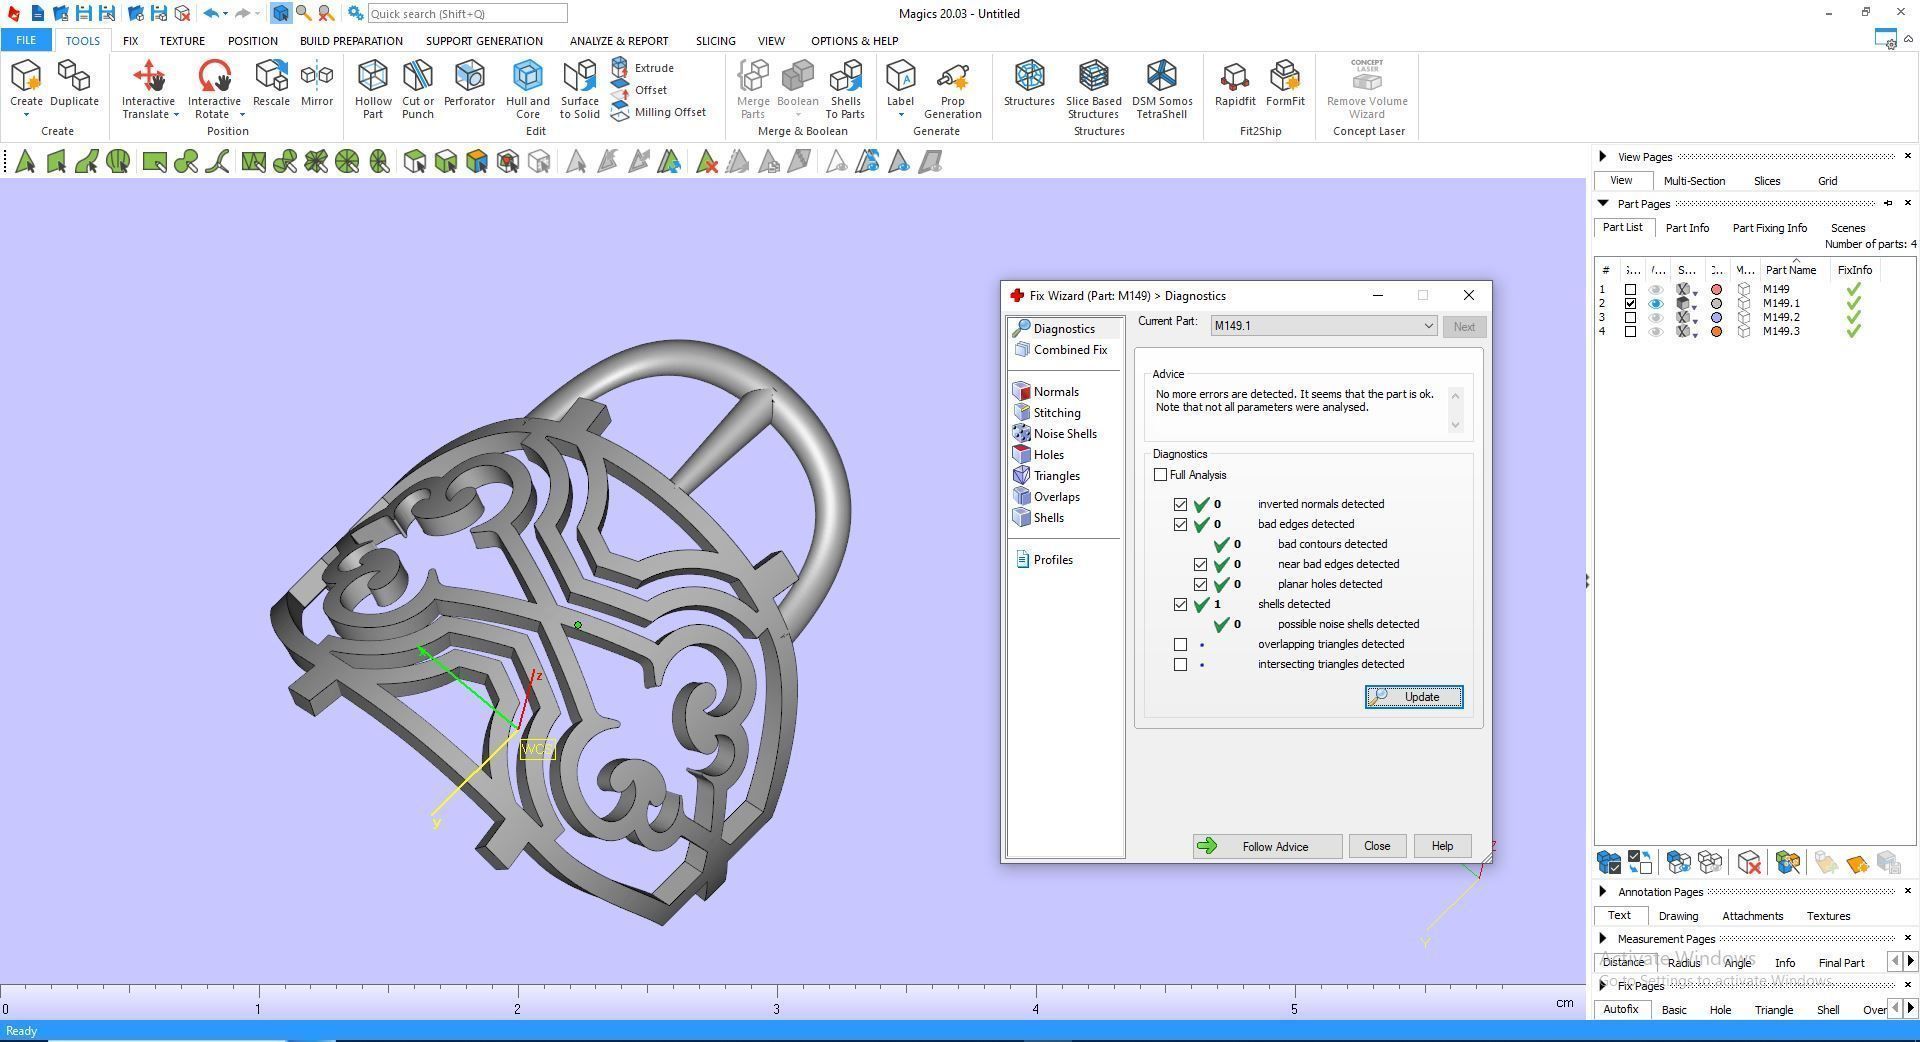
Task: Expand the Measurement Pages panel
Action: tap(1603, 938)
